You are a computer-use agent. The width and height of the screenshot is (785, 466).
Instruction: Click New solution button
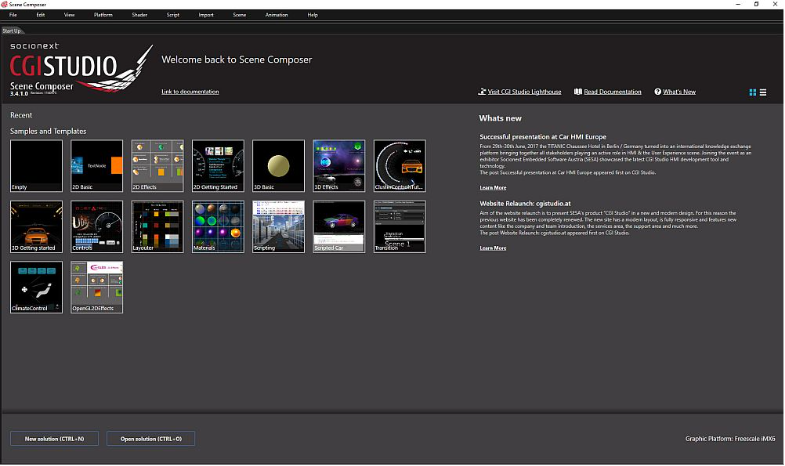click(x=55, y=439)
